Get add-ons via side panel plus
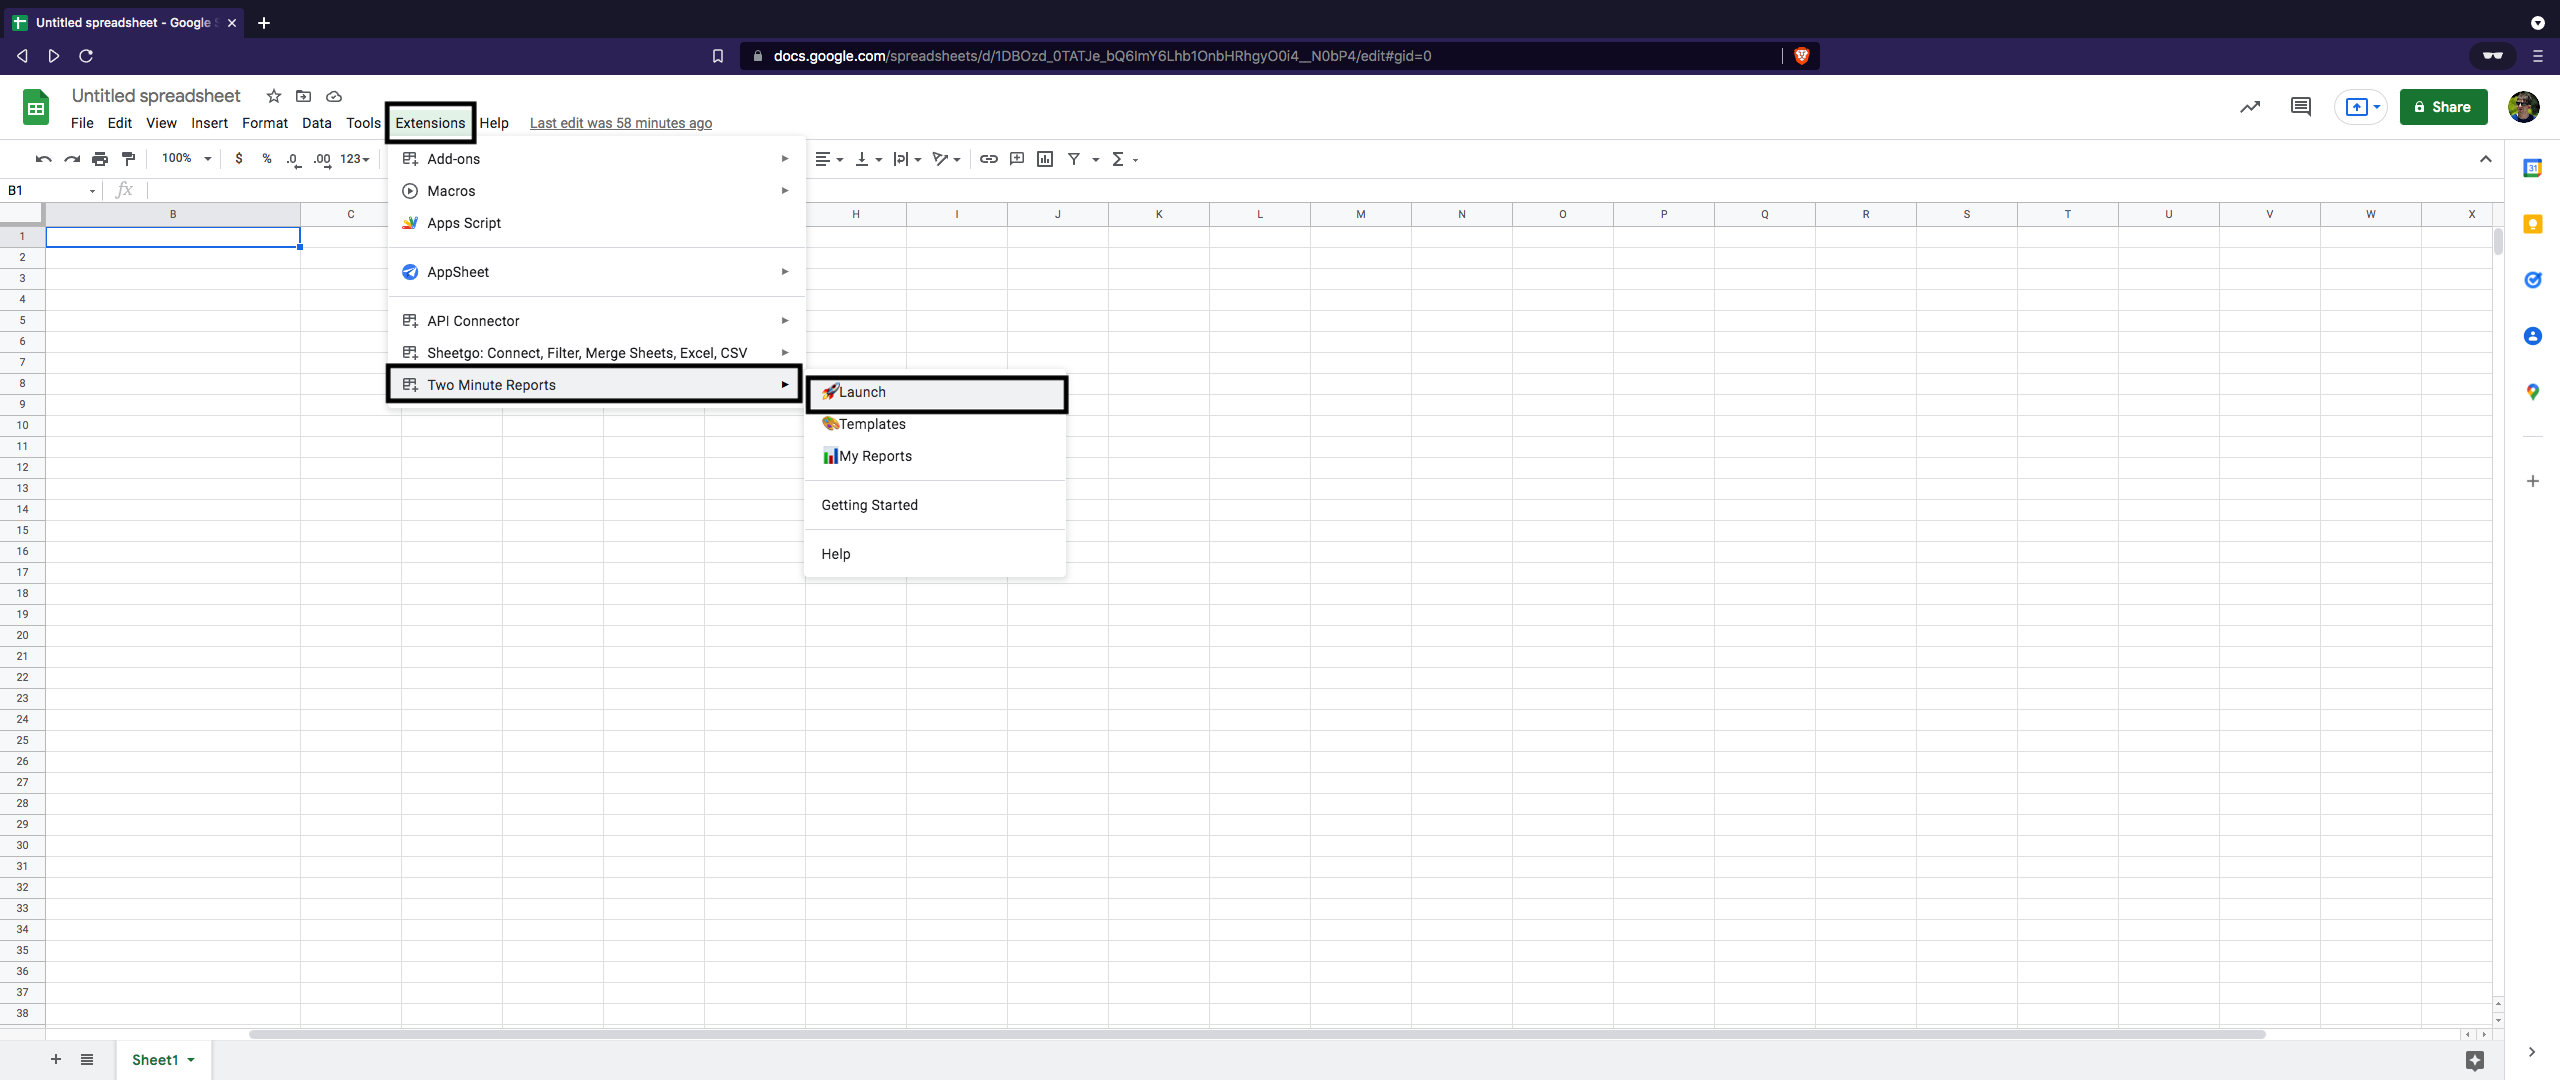Screen dimensions: 2560x1080 (x=2533, y=481)
